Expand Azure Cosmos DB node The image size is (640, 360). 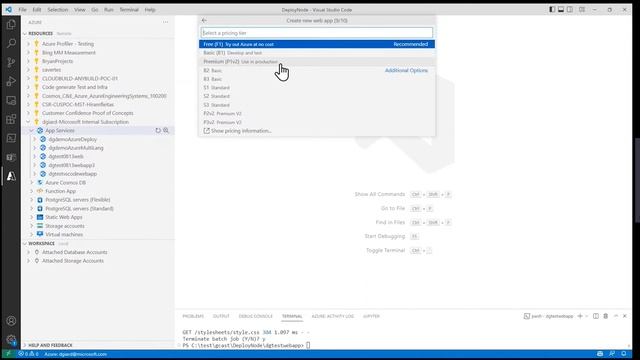(32, 182)
